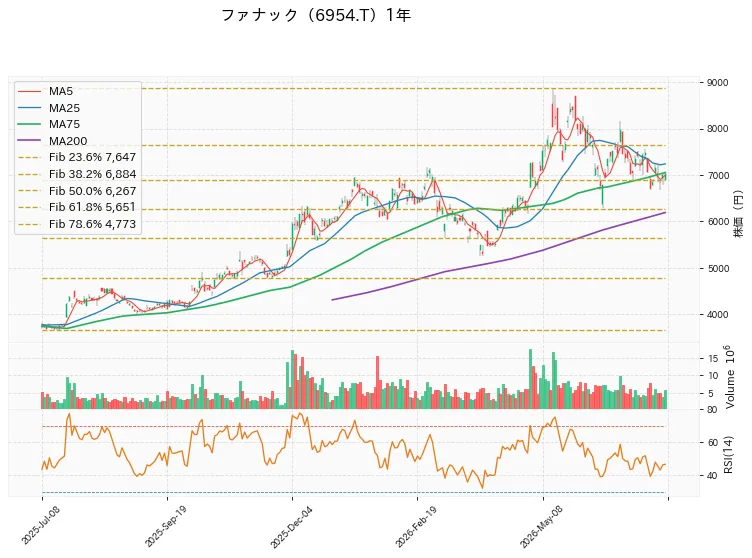Click the 2026-Feb-19 date axis label
Screen dimensions: 752x558
416,526
